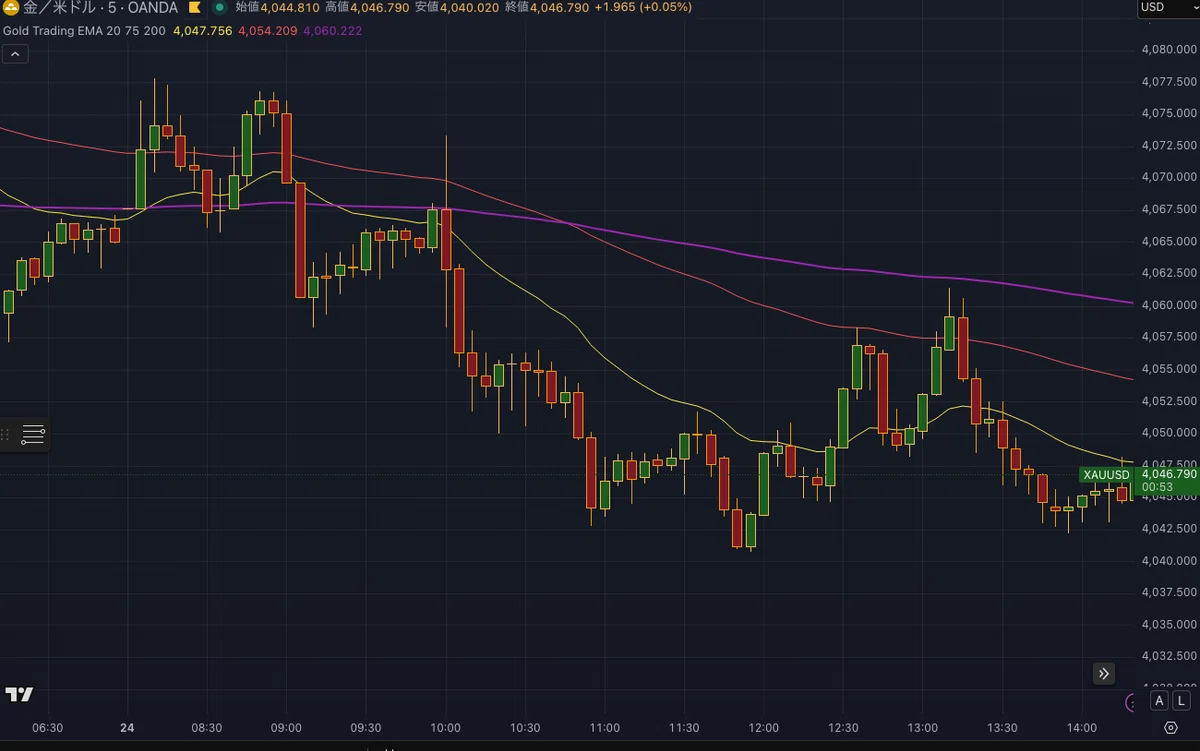Click the 00:53 countdown timer label
Image resolution: width=1200 pixels, height=751 pixels.
click(x=1157, y=488)
